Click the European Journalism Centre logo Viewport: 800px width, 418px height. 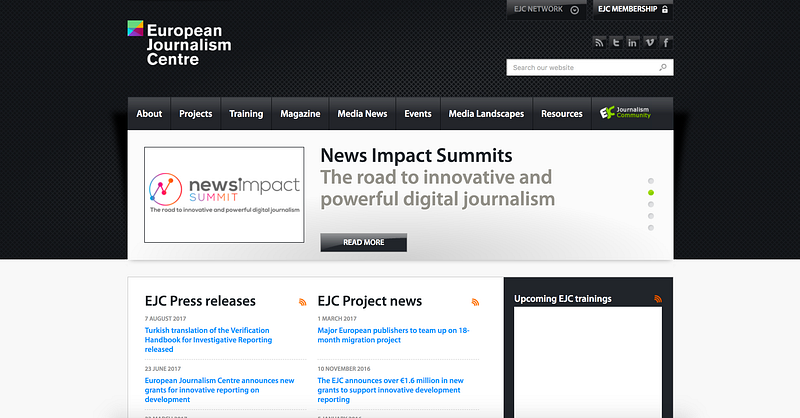pos(179,44)
